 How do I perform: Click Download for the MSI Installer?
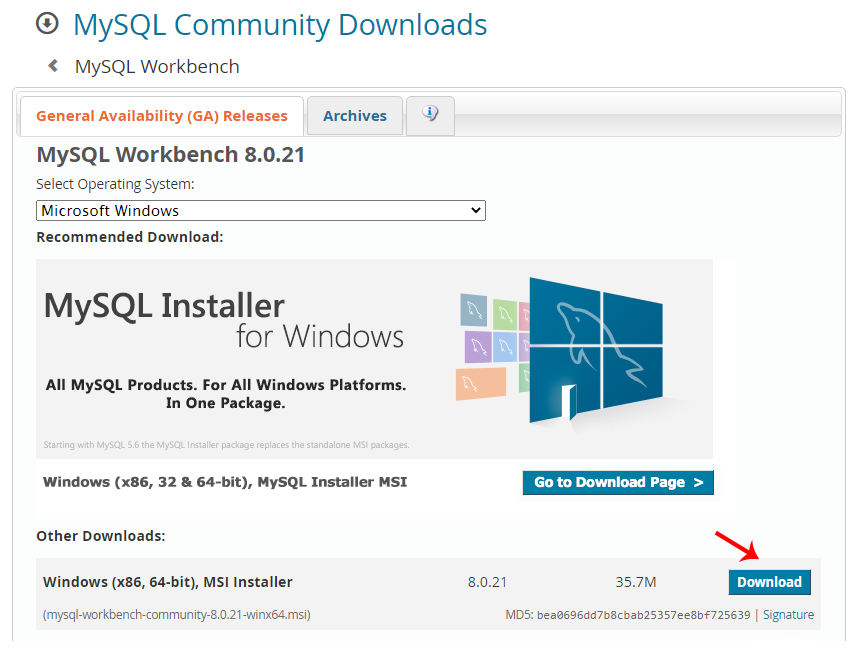pyautogui.click(x=769, y=582)
